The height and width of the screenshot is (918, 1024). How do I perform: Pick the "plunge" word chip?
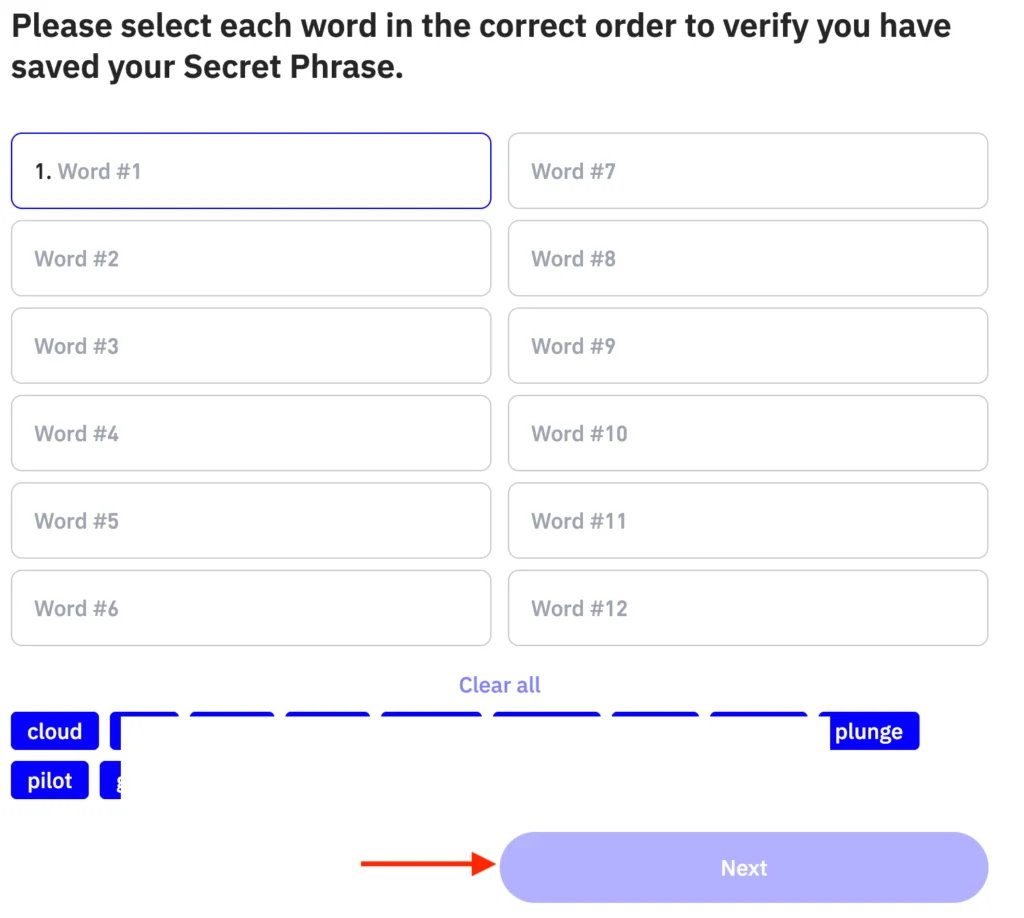(x=869, y=731)
